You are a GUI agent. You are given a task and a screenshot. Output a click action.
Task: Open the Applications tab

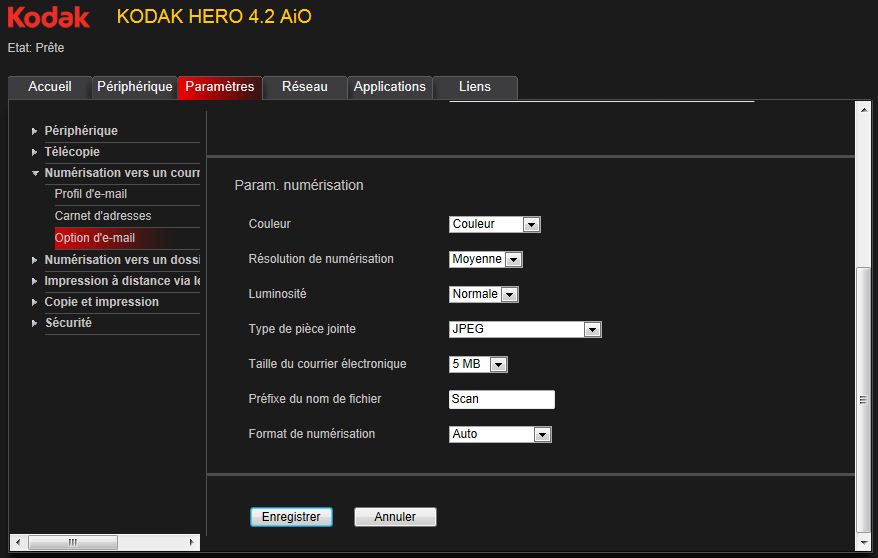click(x=390, y=87)
